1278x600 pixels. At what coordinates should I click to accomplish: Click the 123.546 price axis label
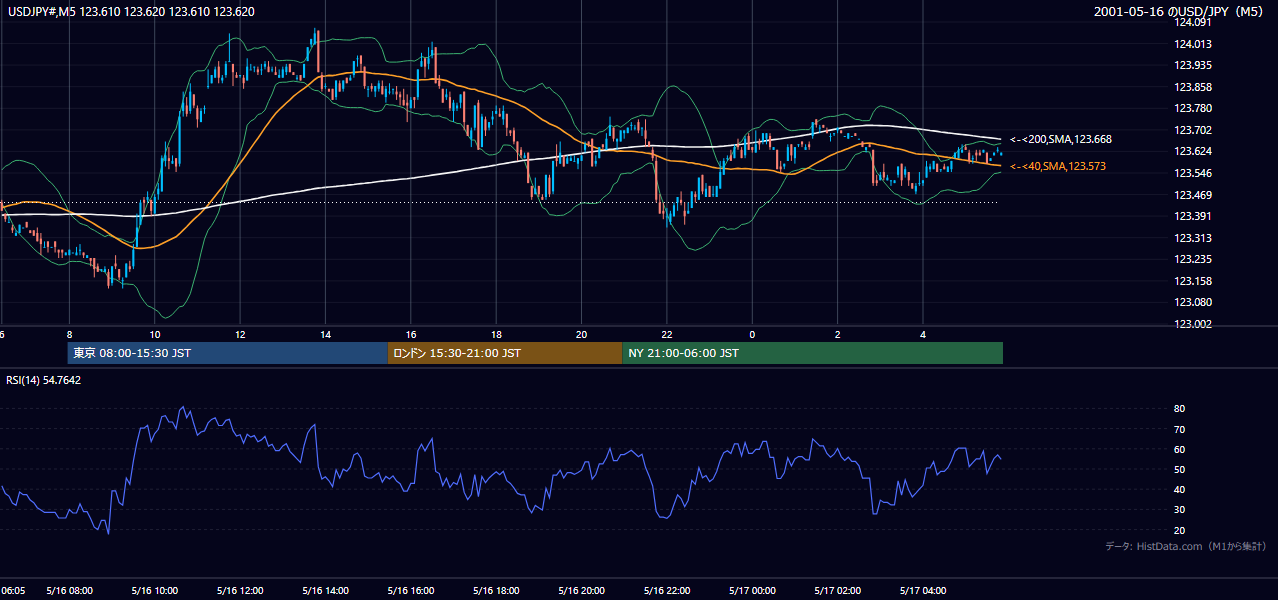pos(1193,173)
